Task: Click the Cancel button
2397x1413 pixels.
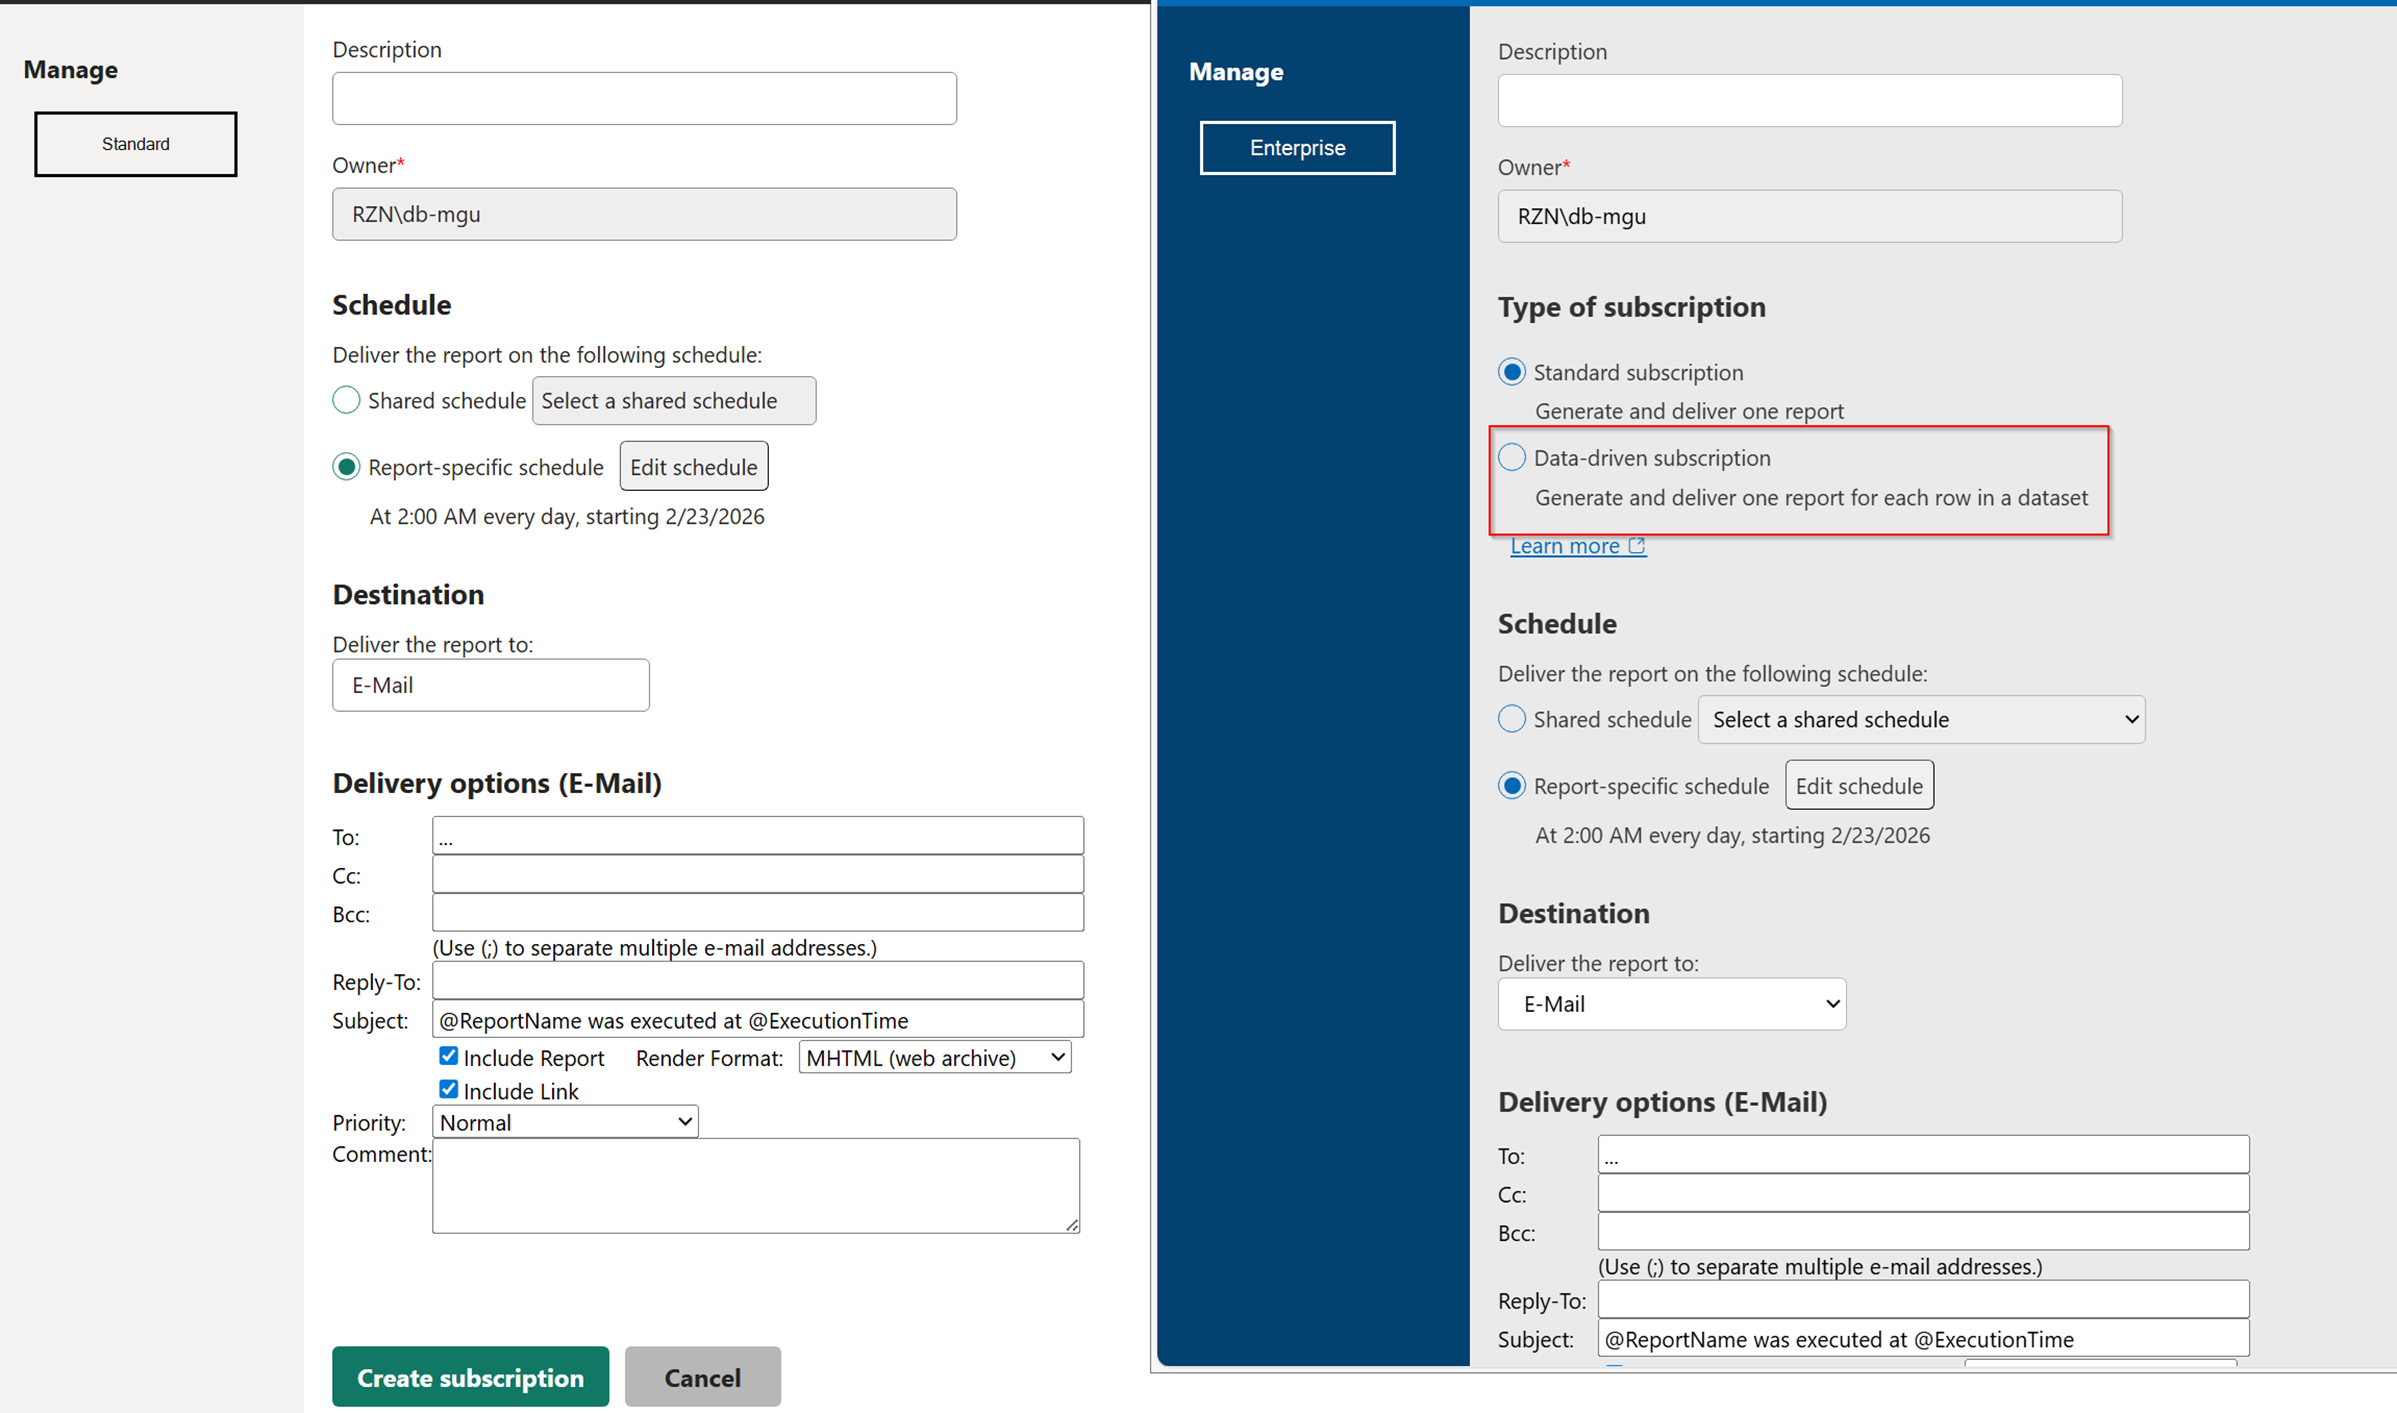Action: [702, 1377]
